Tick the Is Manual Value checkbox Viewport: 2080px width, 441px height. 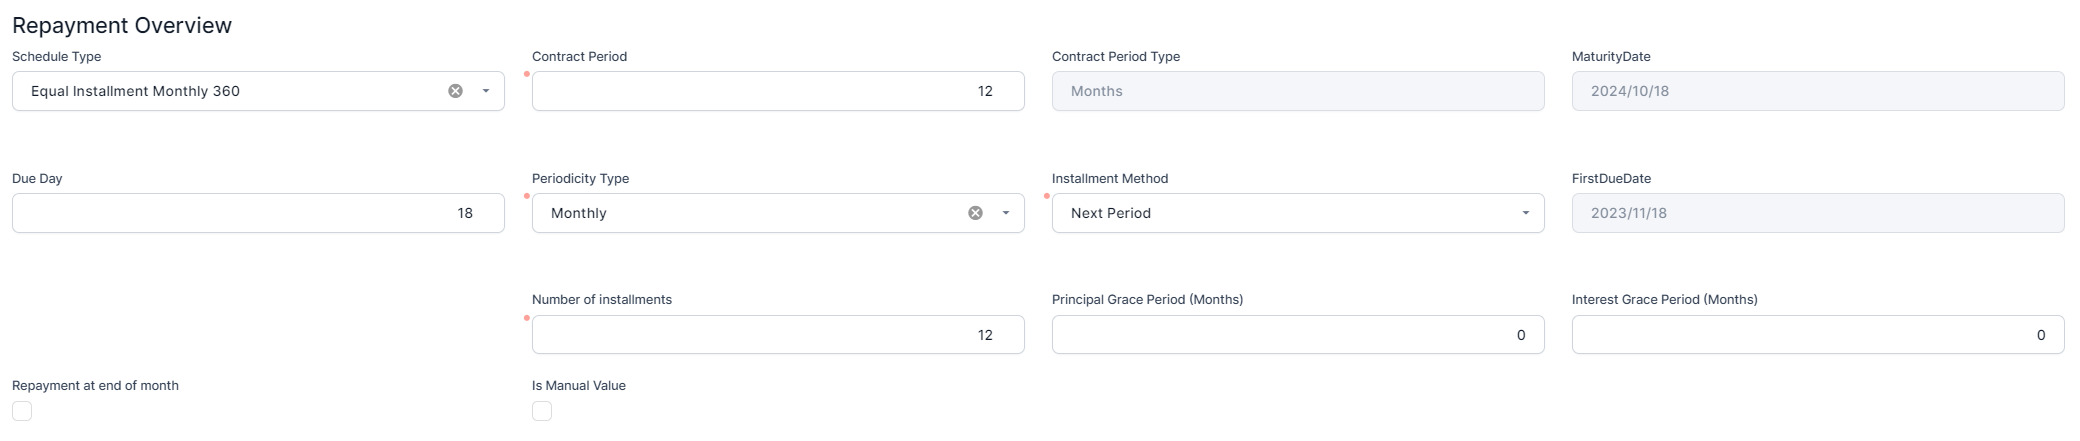pos(542,411)
